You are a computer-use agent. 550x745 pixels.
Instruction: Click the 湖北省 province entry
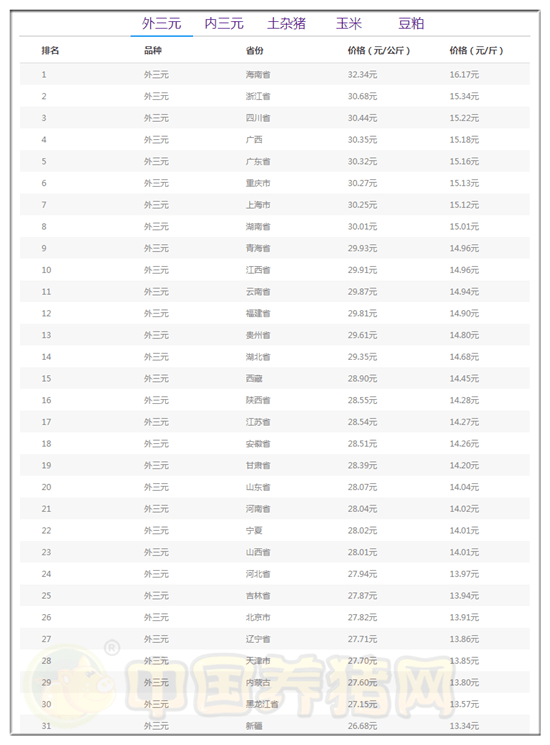point(258,357)
